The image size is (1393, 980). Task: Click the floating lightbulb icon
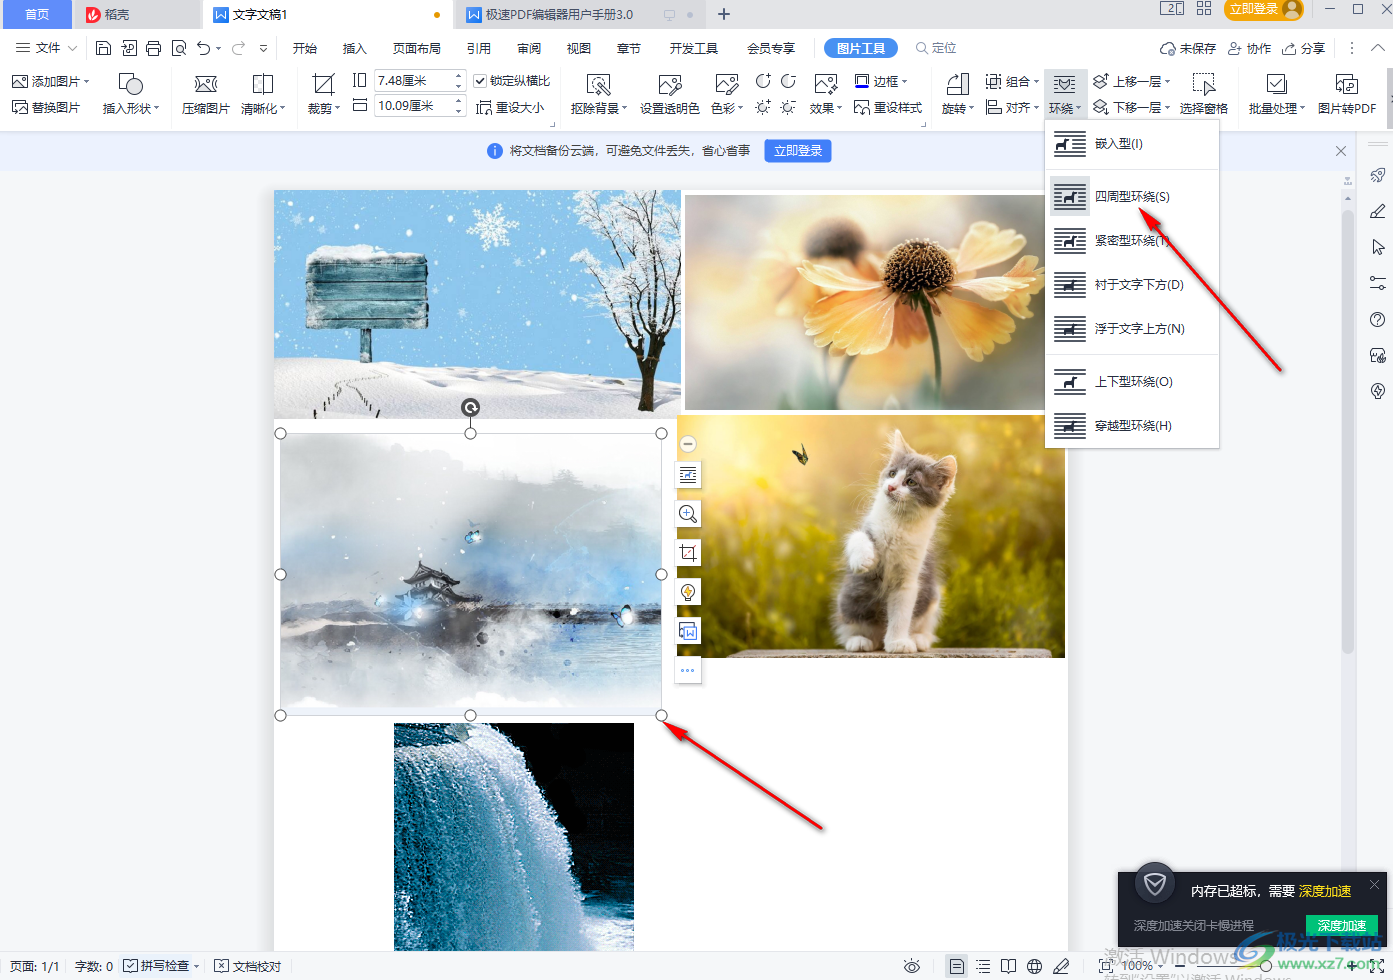pyautogui.click(x=688, y=592)
